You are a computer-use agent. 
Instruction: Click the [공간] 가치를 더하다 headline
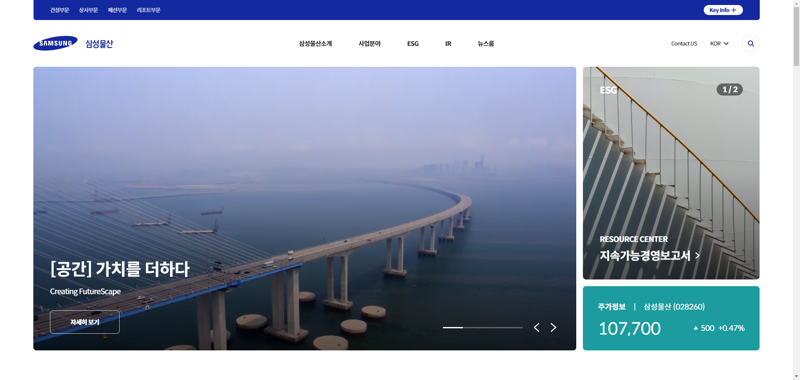pos(119,269)
